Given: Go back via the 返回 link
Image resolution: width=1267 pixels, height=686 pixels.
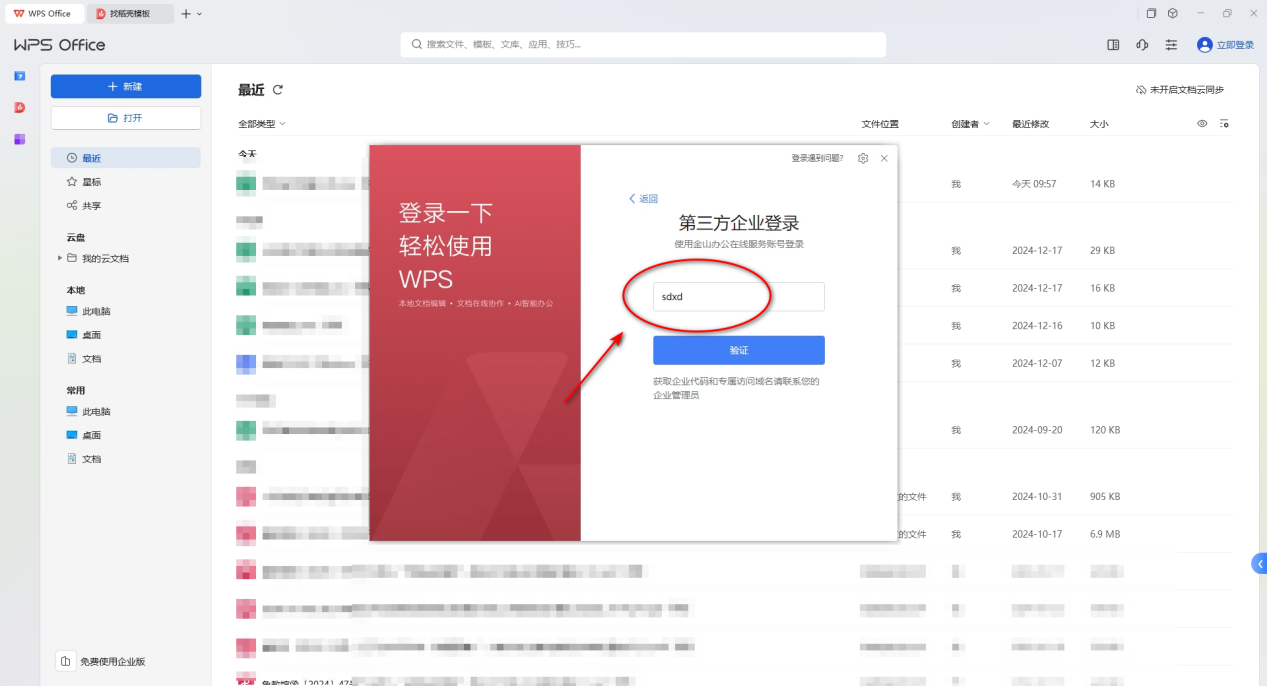Looking at the screenshot, I should coord(643,199).
